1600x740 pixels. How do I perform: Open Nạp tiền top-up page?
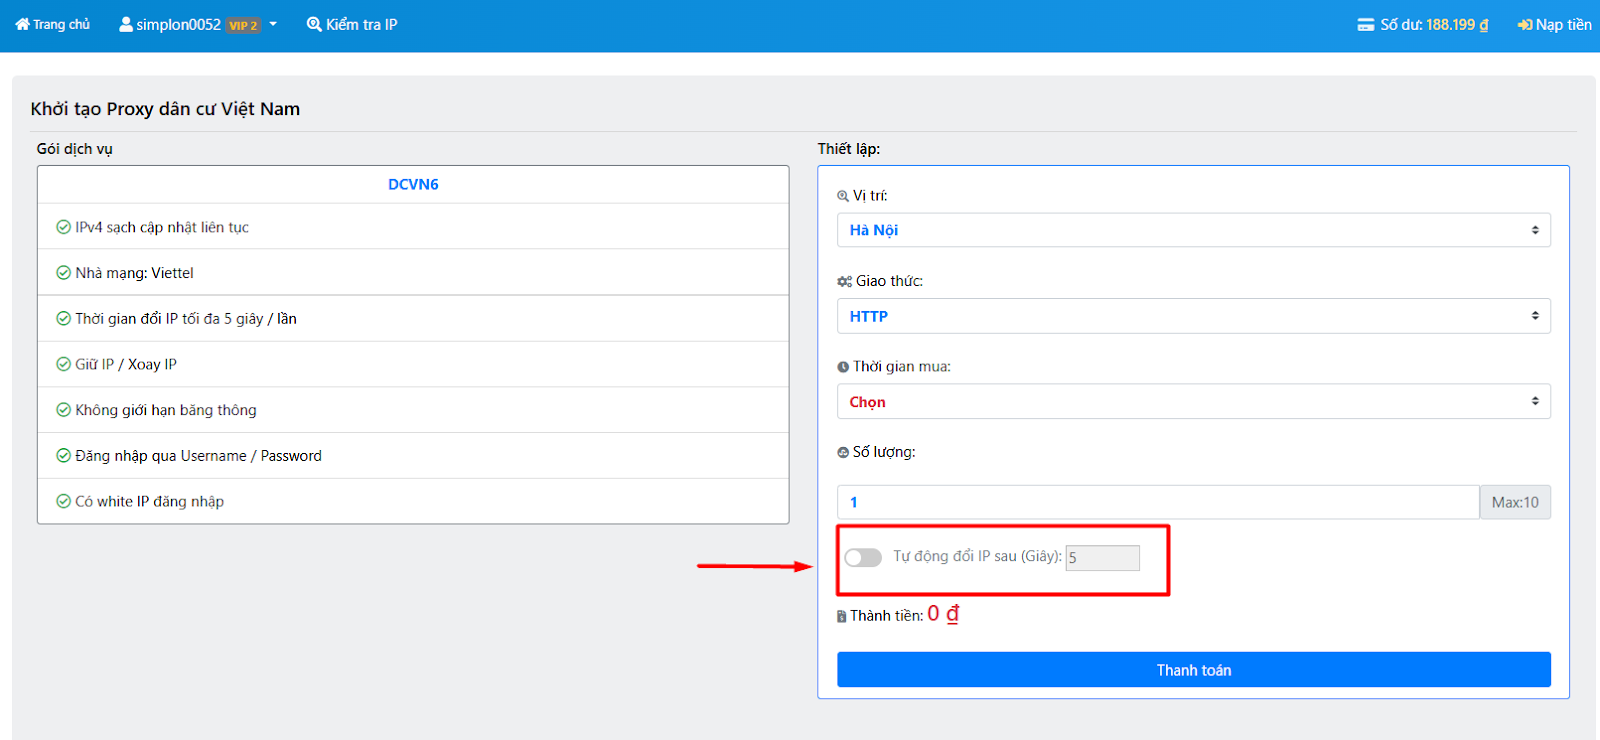pyautogui.click(x=1555, y=25)
